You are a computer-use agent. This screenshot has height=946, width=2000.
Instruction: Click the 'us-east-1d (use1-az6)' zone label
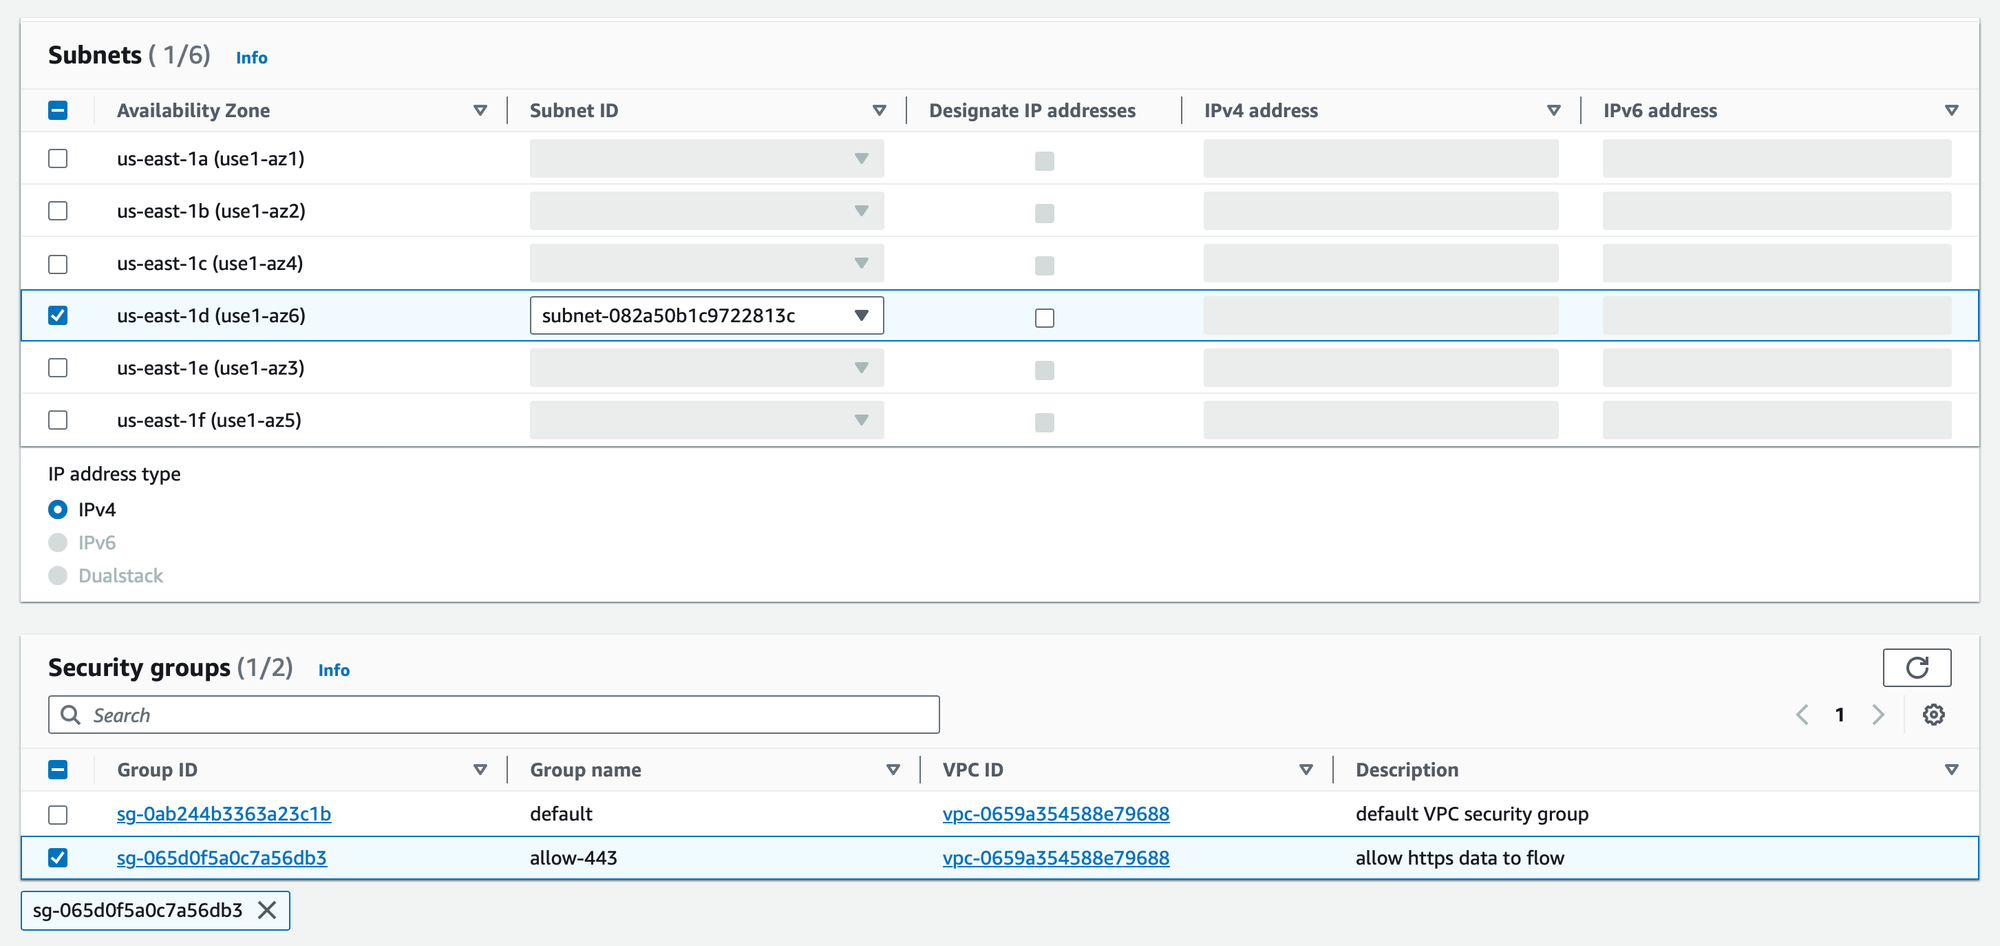(x=211, y=315)
